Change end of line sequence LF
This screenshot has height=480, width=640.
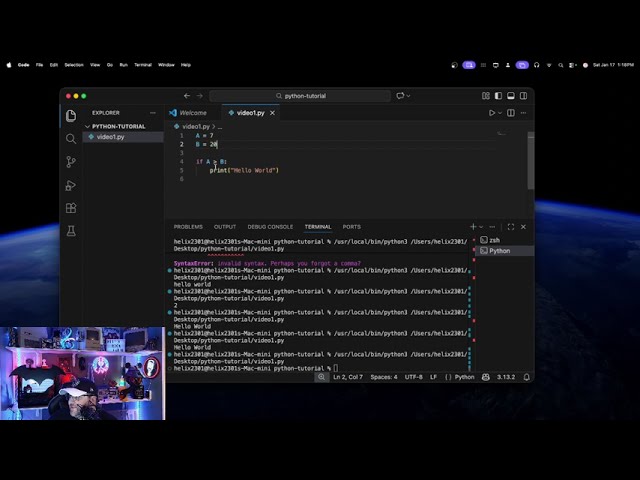click(433, 377)
